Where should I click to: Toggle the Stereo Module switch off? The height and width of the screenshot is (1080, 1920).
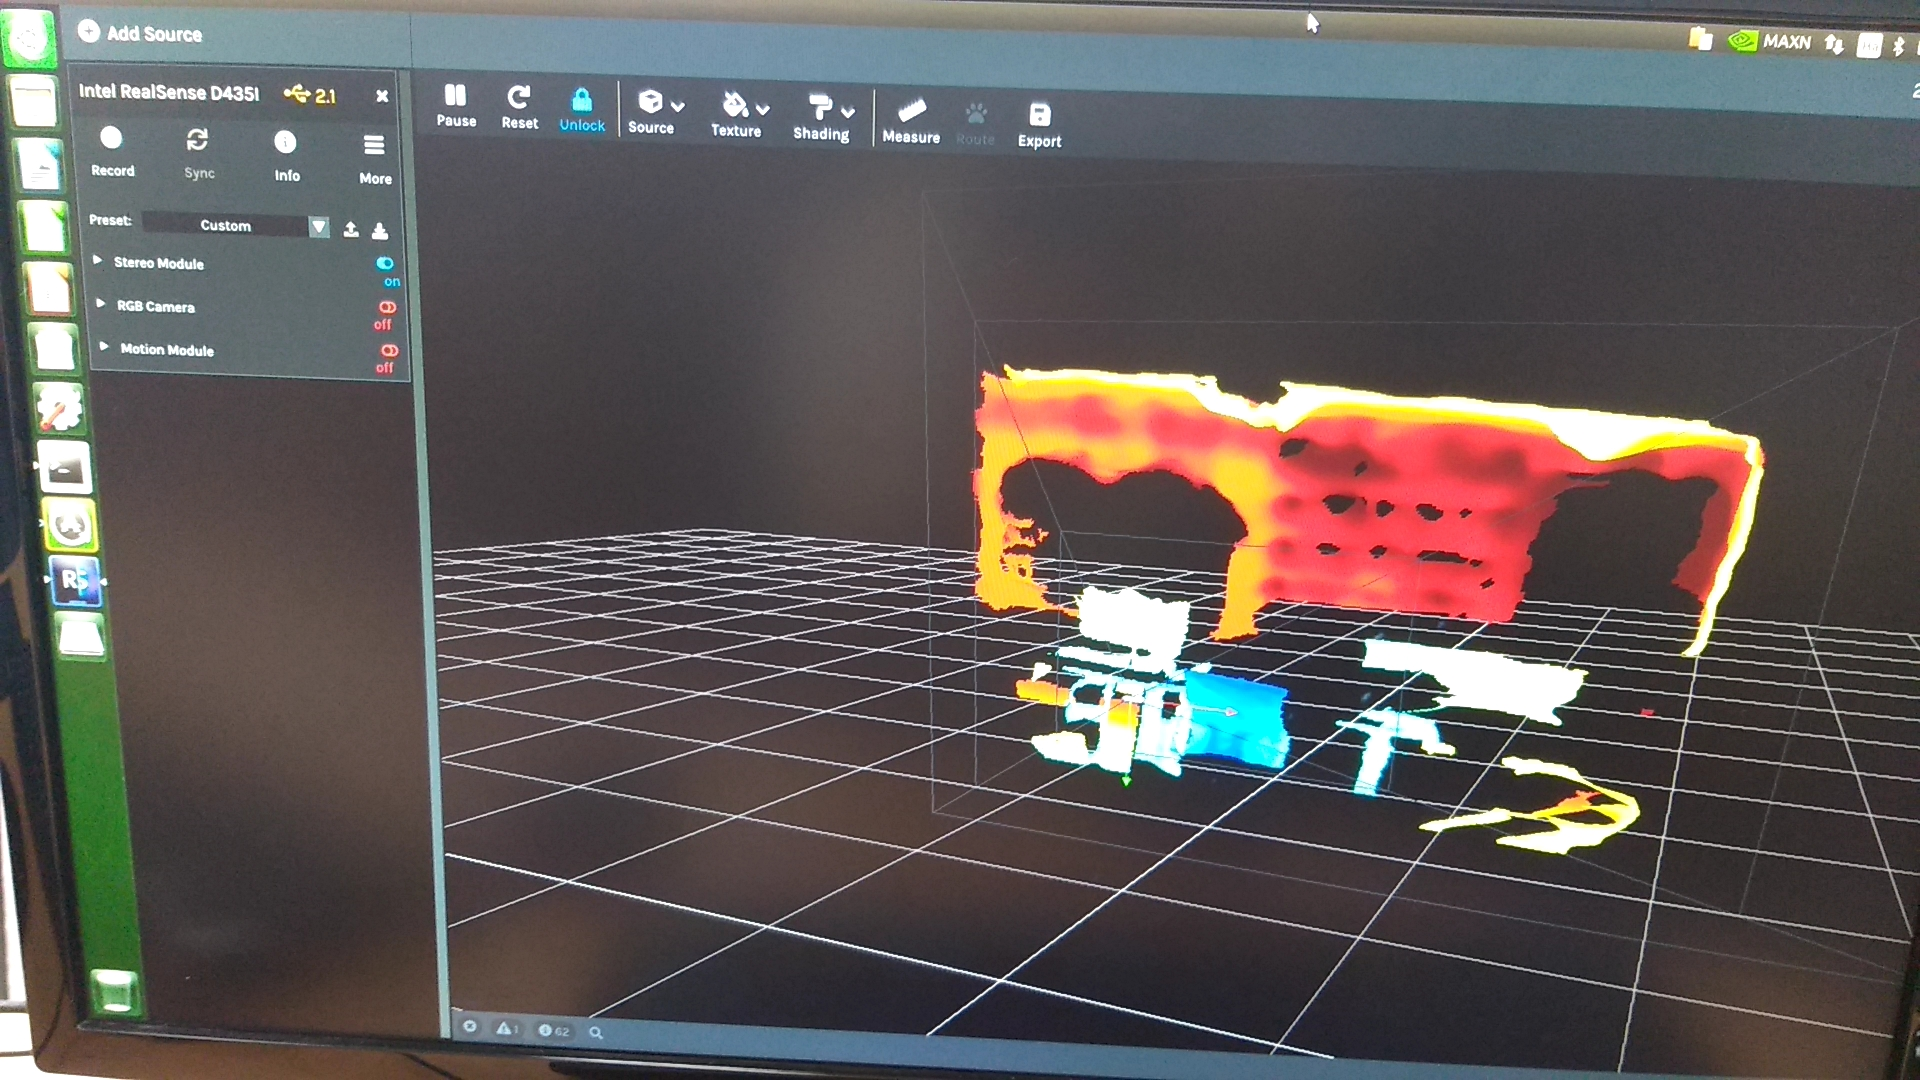385,264
